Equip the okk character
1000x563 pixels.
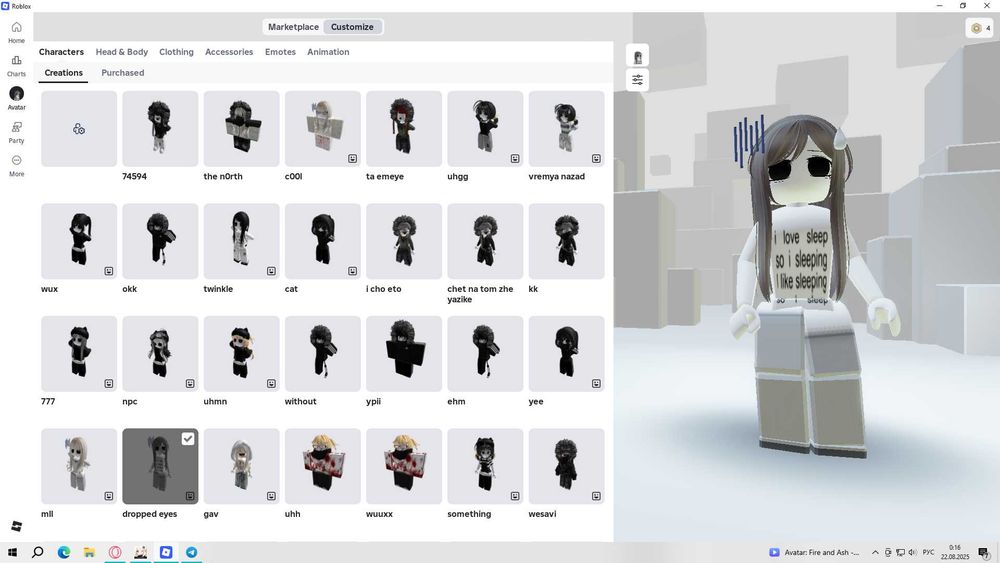(x=160, y=241)
